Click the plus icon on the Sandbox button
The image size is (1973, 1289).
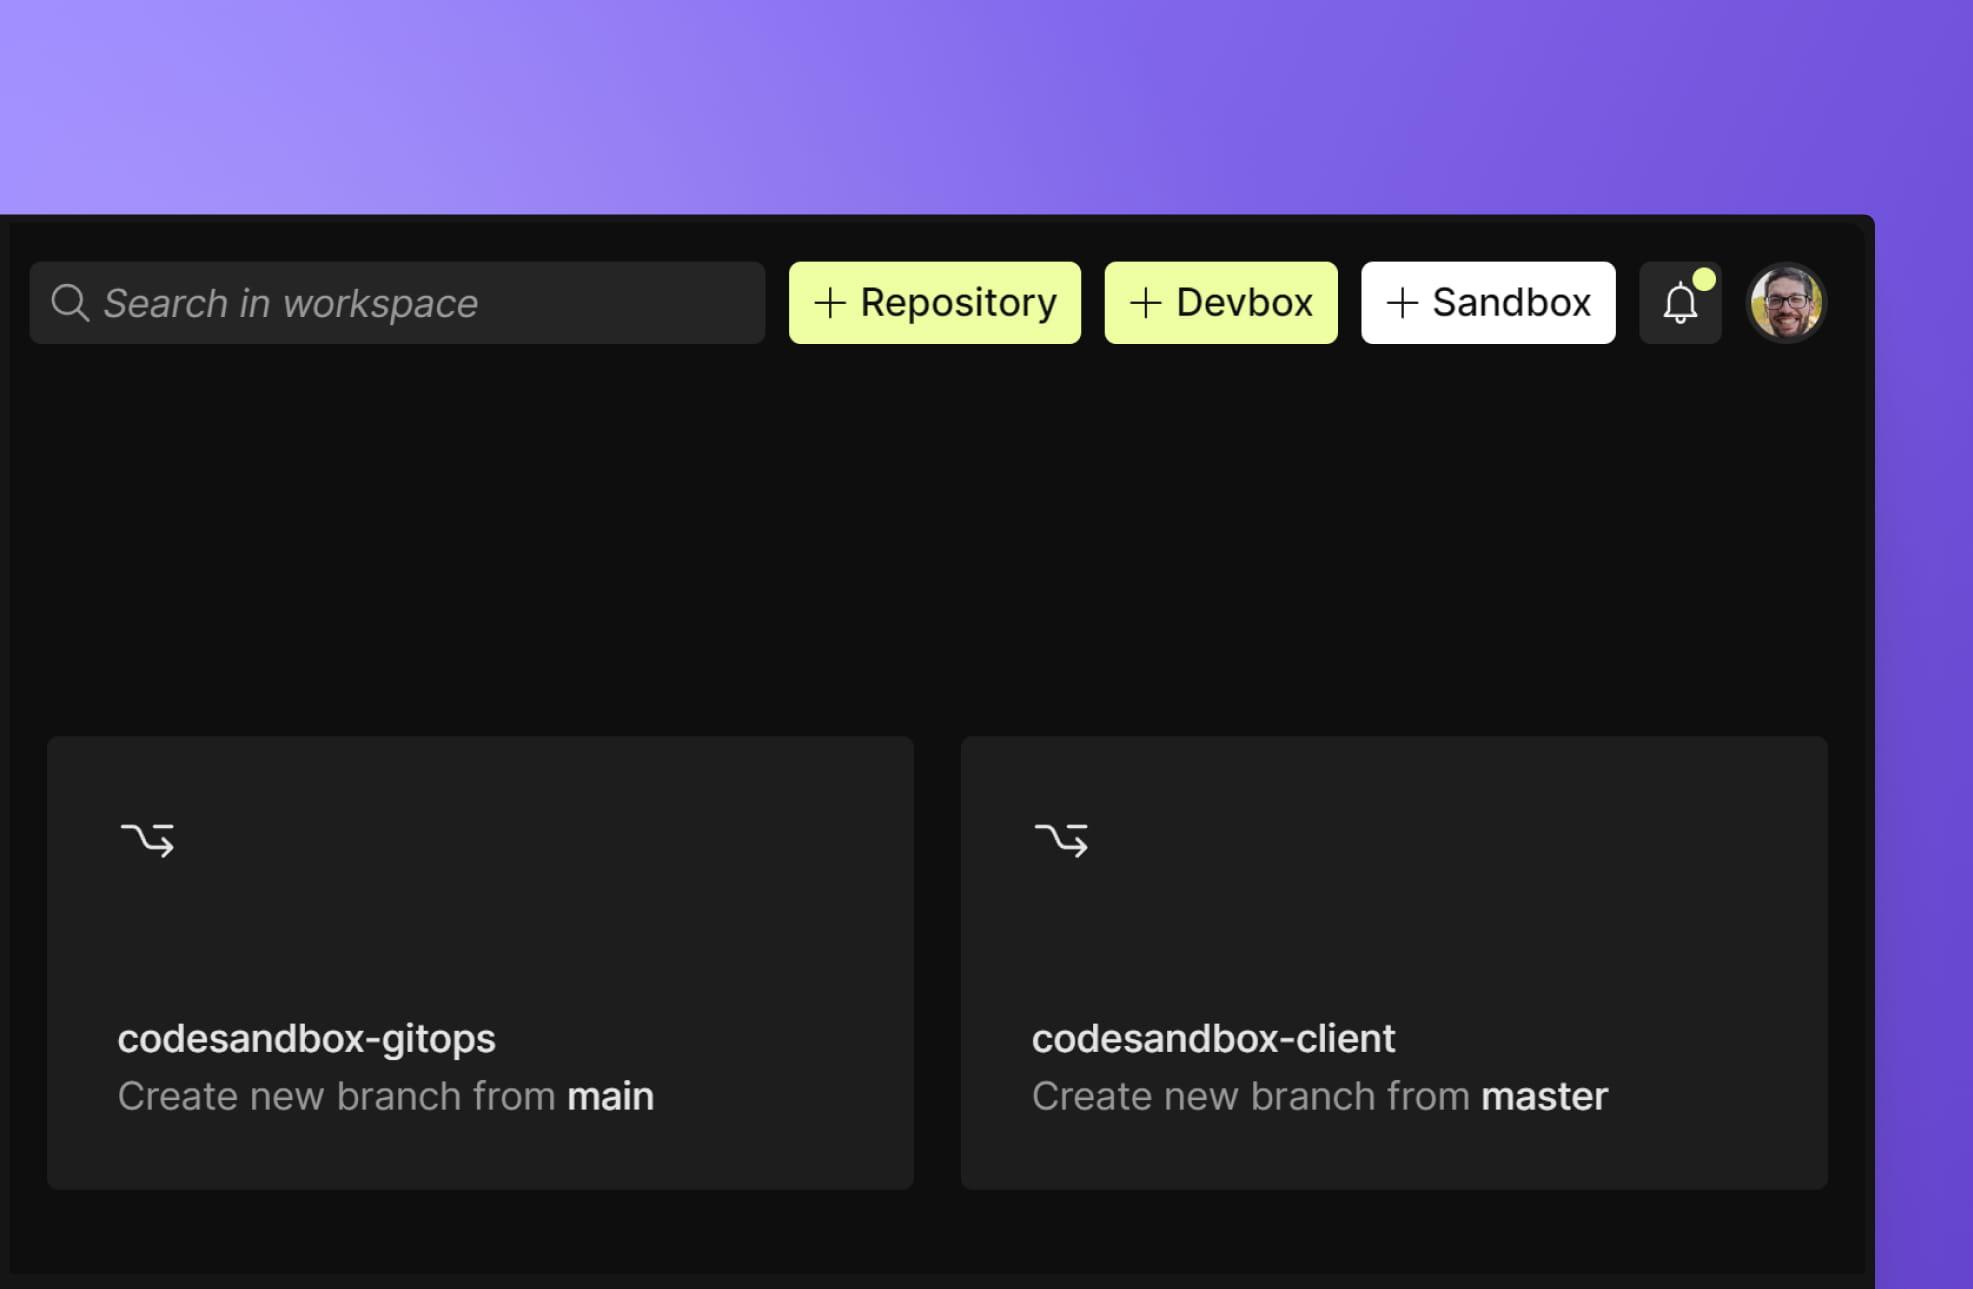[x=1404, y=302]
